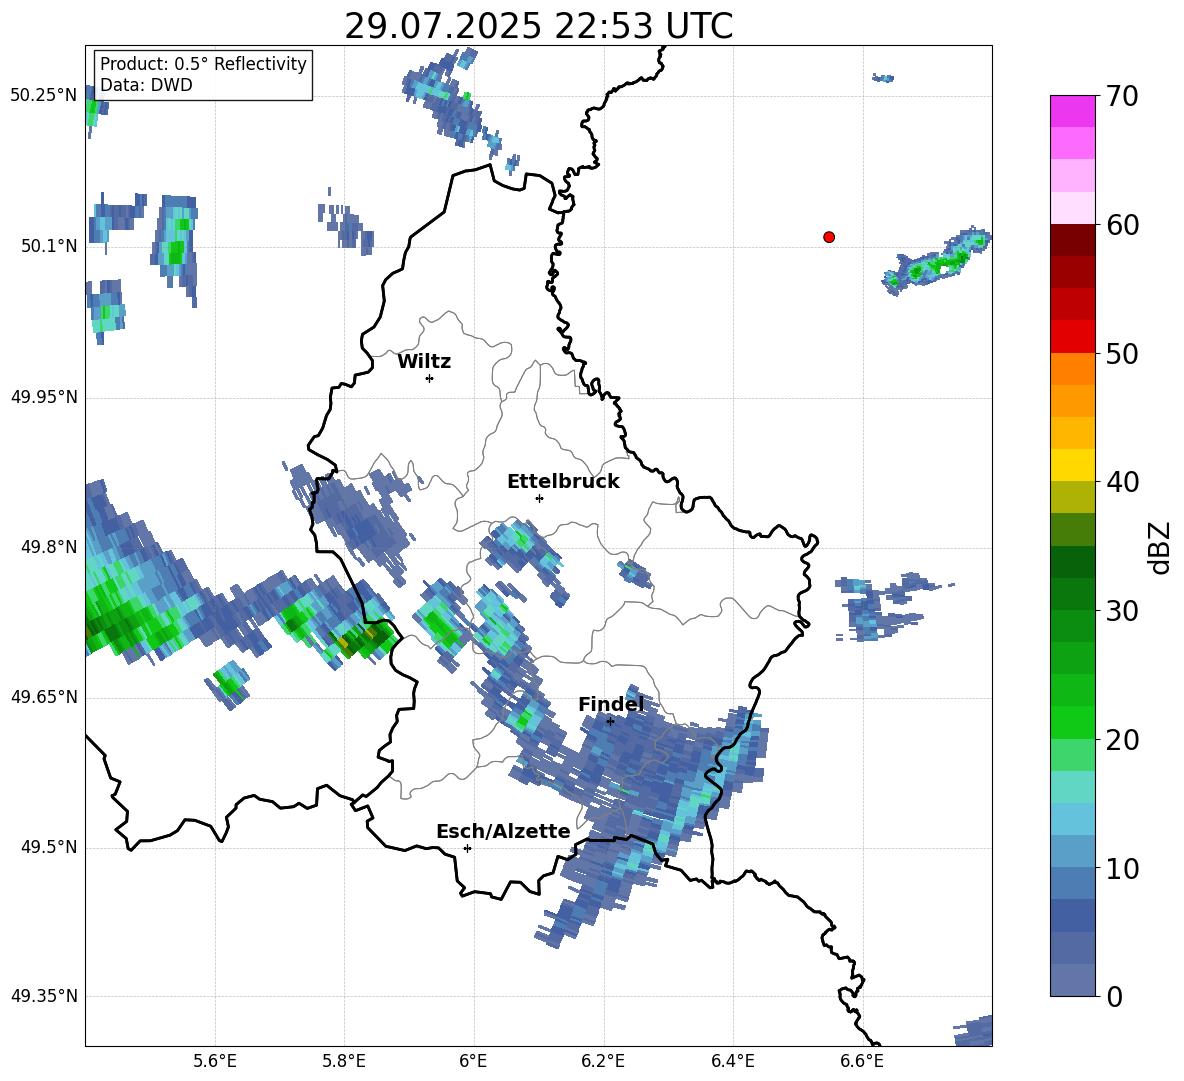
Task: Select the Esch/Alzette city label
Action: [503, 832]
